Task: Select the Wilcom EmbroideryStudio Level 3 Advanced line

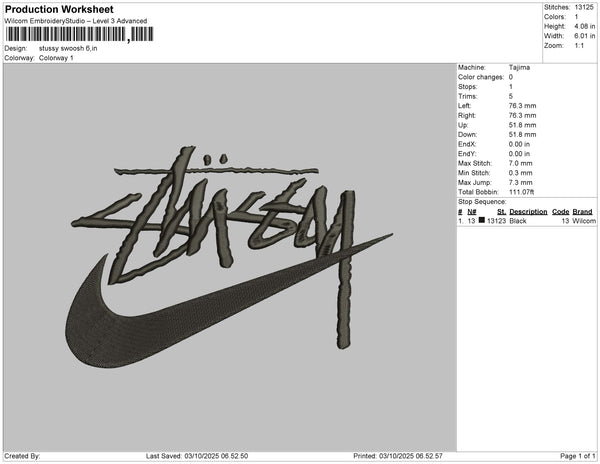Action: click(x=76, y=21)
